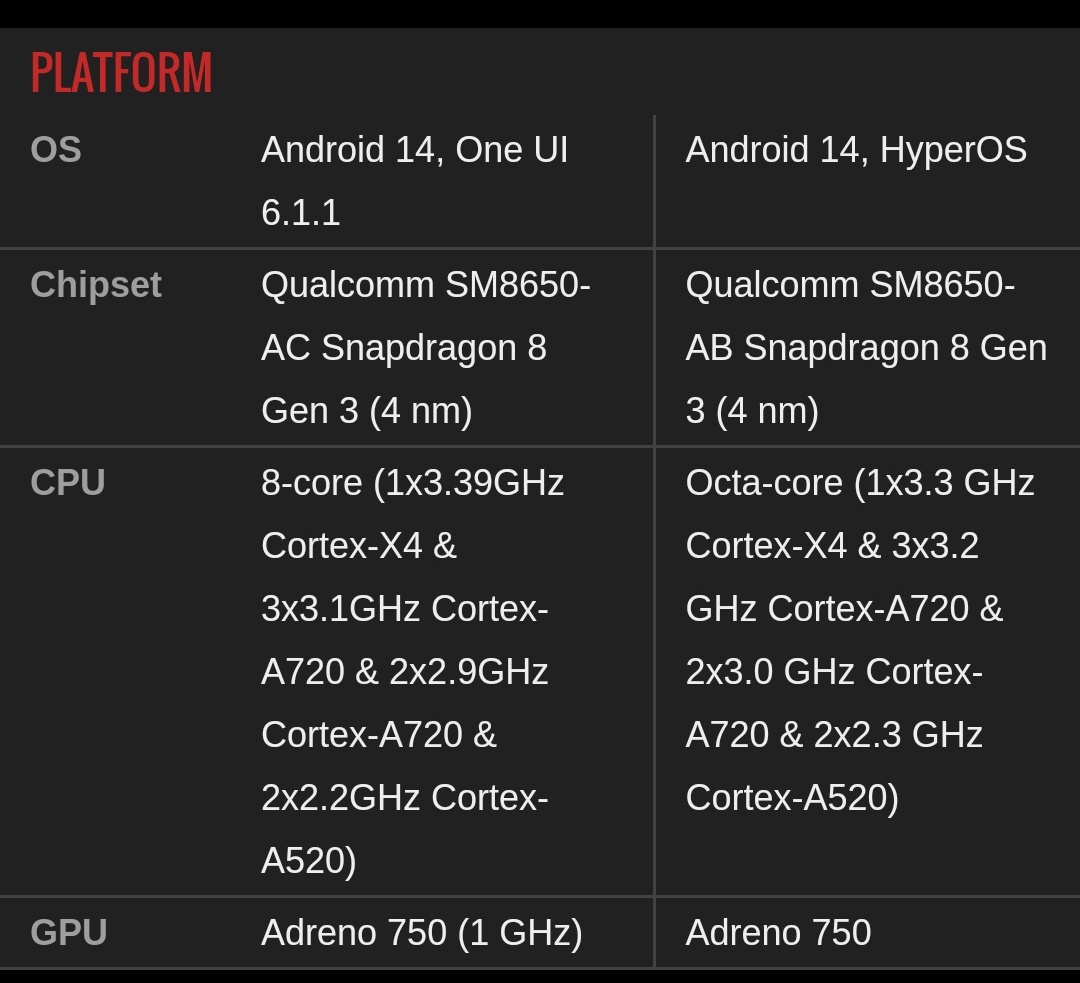Select the 'A720 & 2x2.3 GHz' line
The width and height of the screenshot is (1080, 983).
pos(834,735)
